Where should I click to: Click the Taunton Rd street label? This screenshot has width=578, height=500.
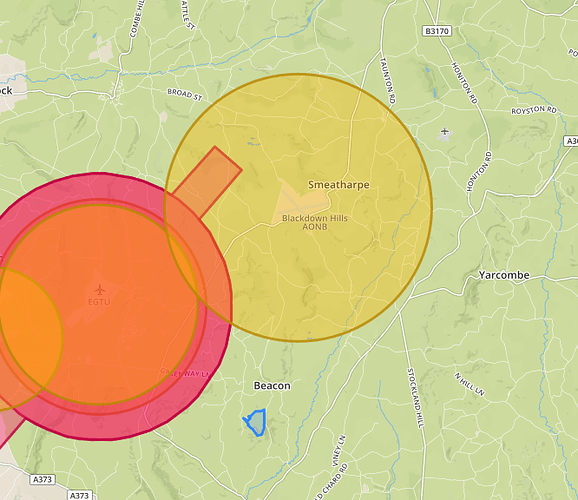tap(388, 80)
